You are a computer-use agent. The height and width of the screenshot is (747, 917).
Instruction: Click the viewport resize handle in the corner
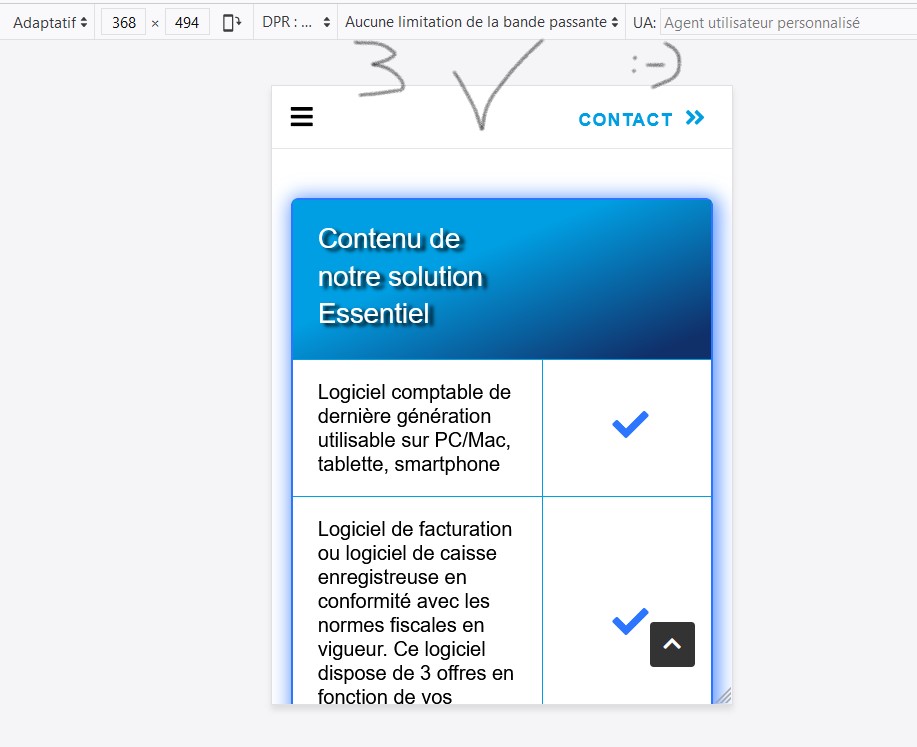(723, 695)
